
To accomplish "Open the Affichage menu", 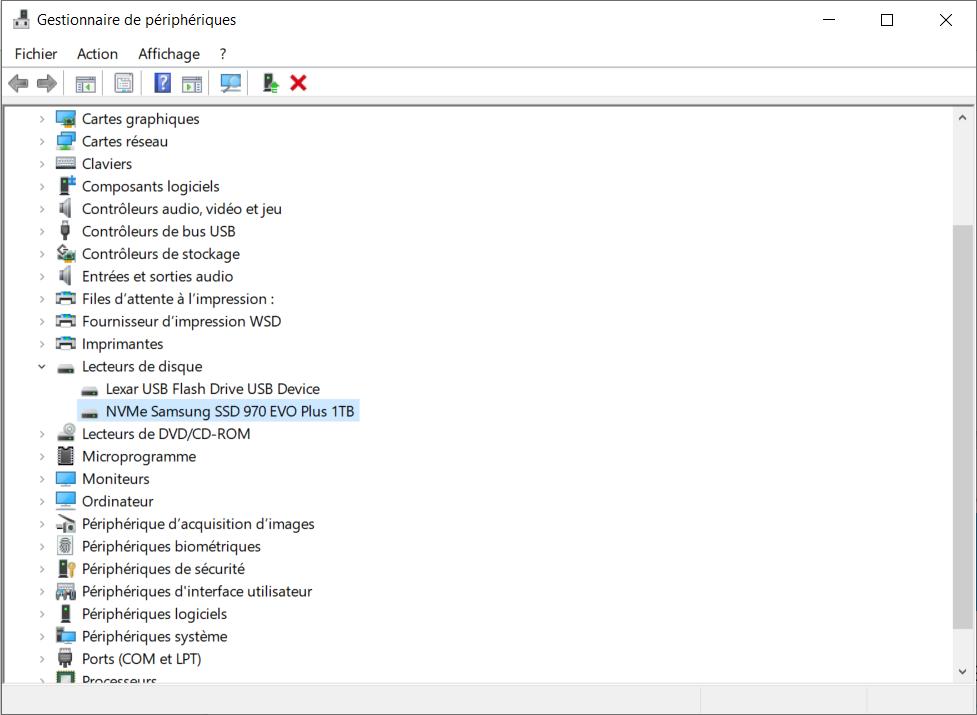I will pyautogui.click(x=169, y=54).
